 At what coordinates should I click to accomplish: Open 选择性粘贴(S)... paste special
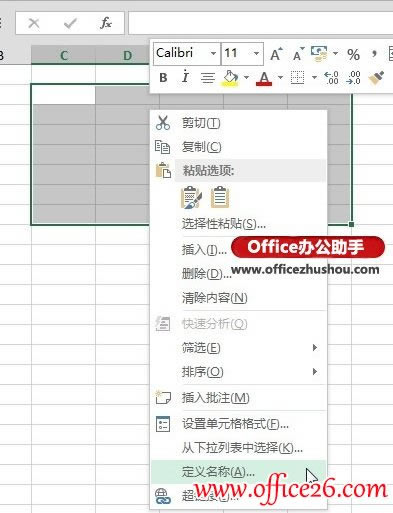[238, 224]
